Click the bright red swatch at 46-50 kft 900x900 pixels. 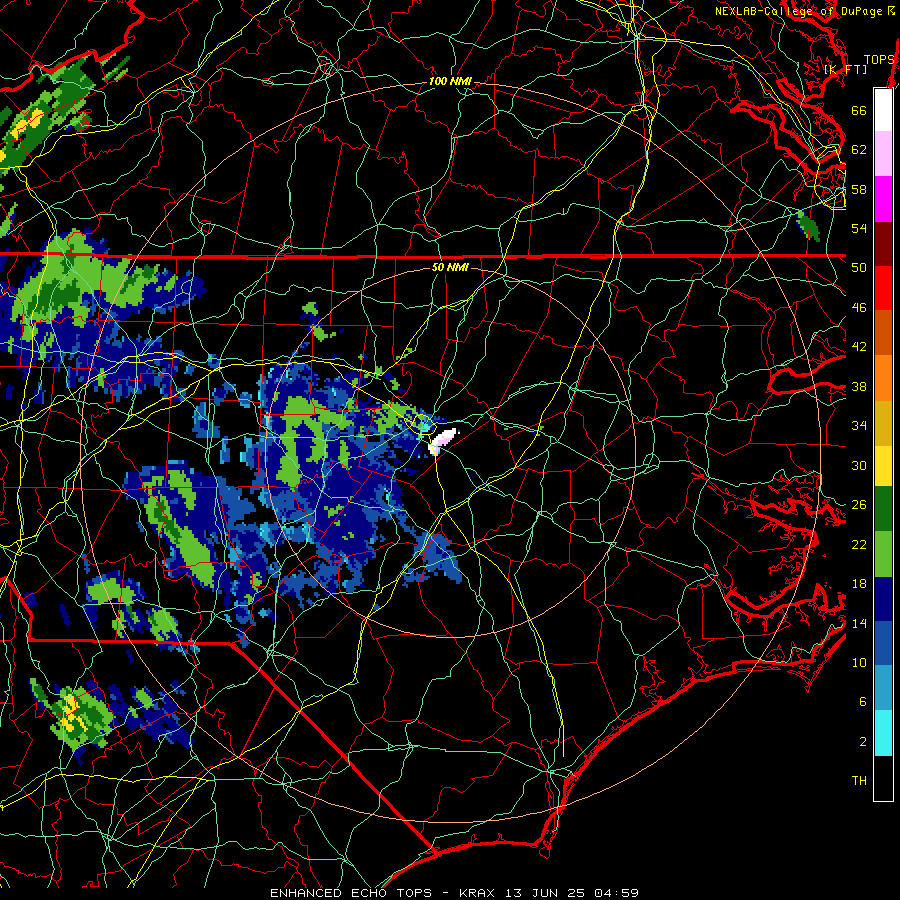coord(883,288)
